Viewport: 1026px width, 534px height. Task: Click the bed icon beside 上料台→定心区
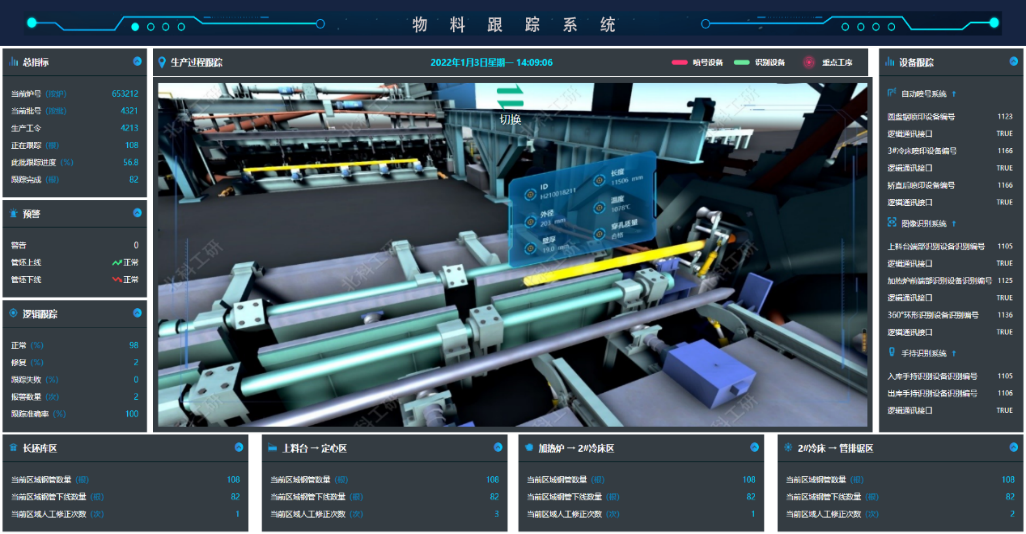(272, 448)
